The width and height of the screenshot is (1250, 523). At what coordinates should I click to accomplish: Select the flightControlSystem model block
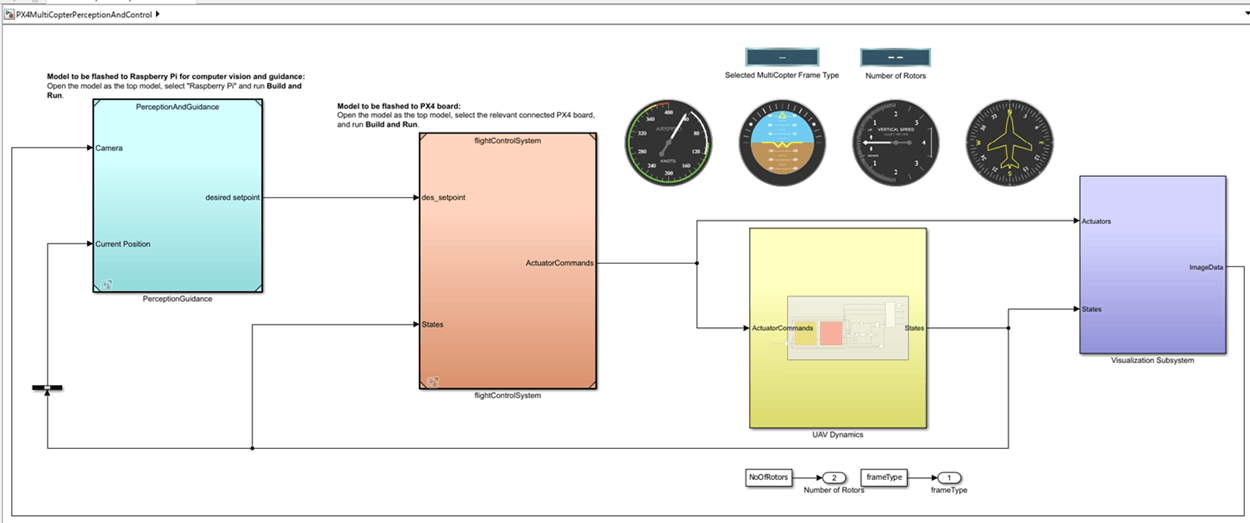(x=507, y=260)
